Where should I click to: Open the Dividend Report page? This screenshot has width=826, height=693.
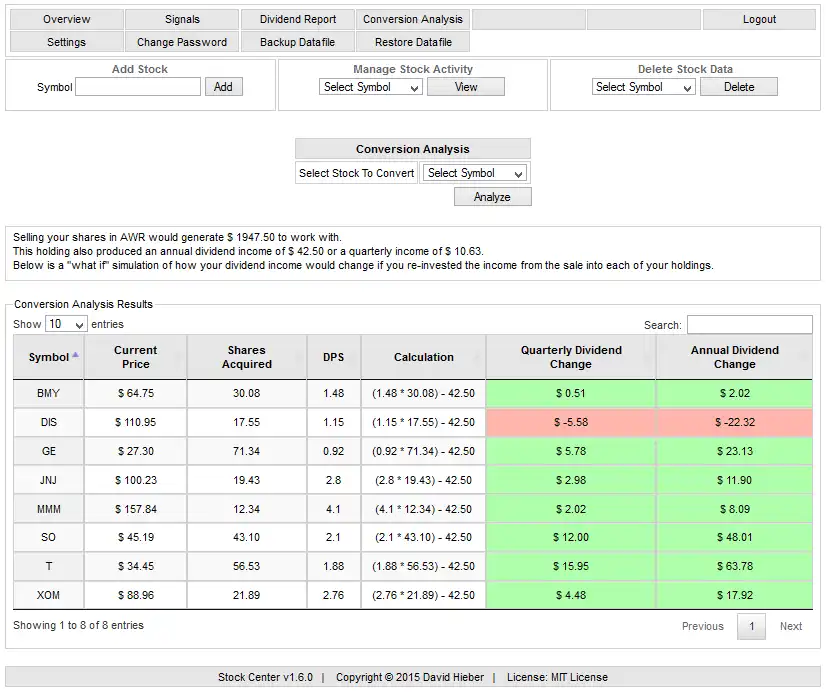pos(298,19)
